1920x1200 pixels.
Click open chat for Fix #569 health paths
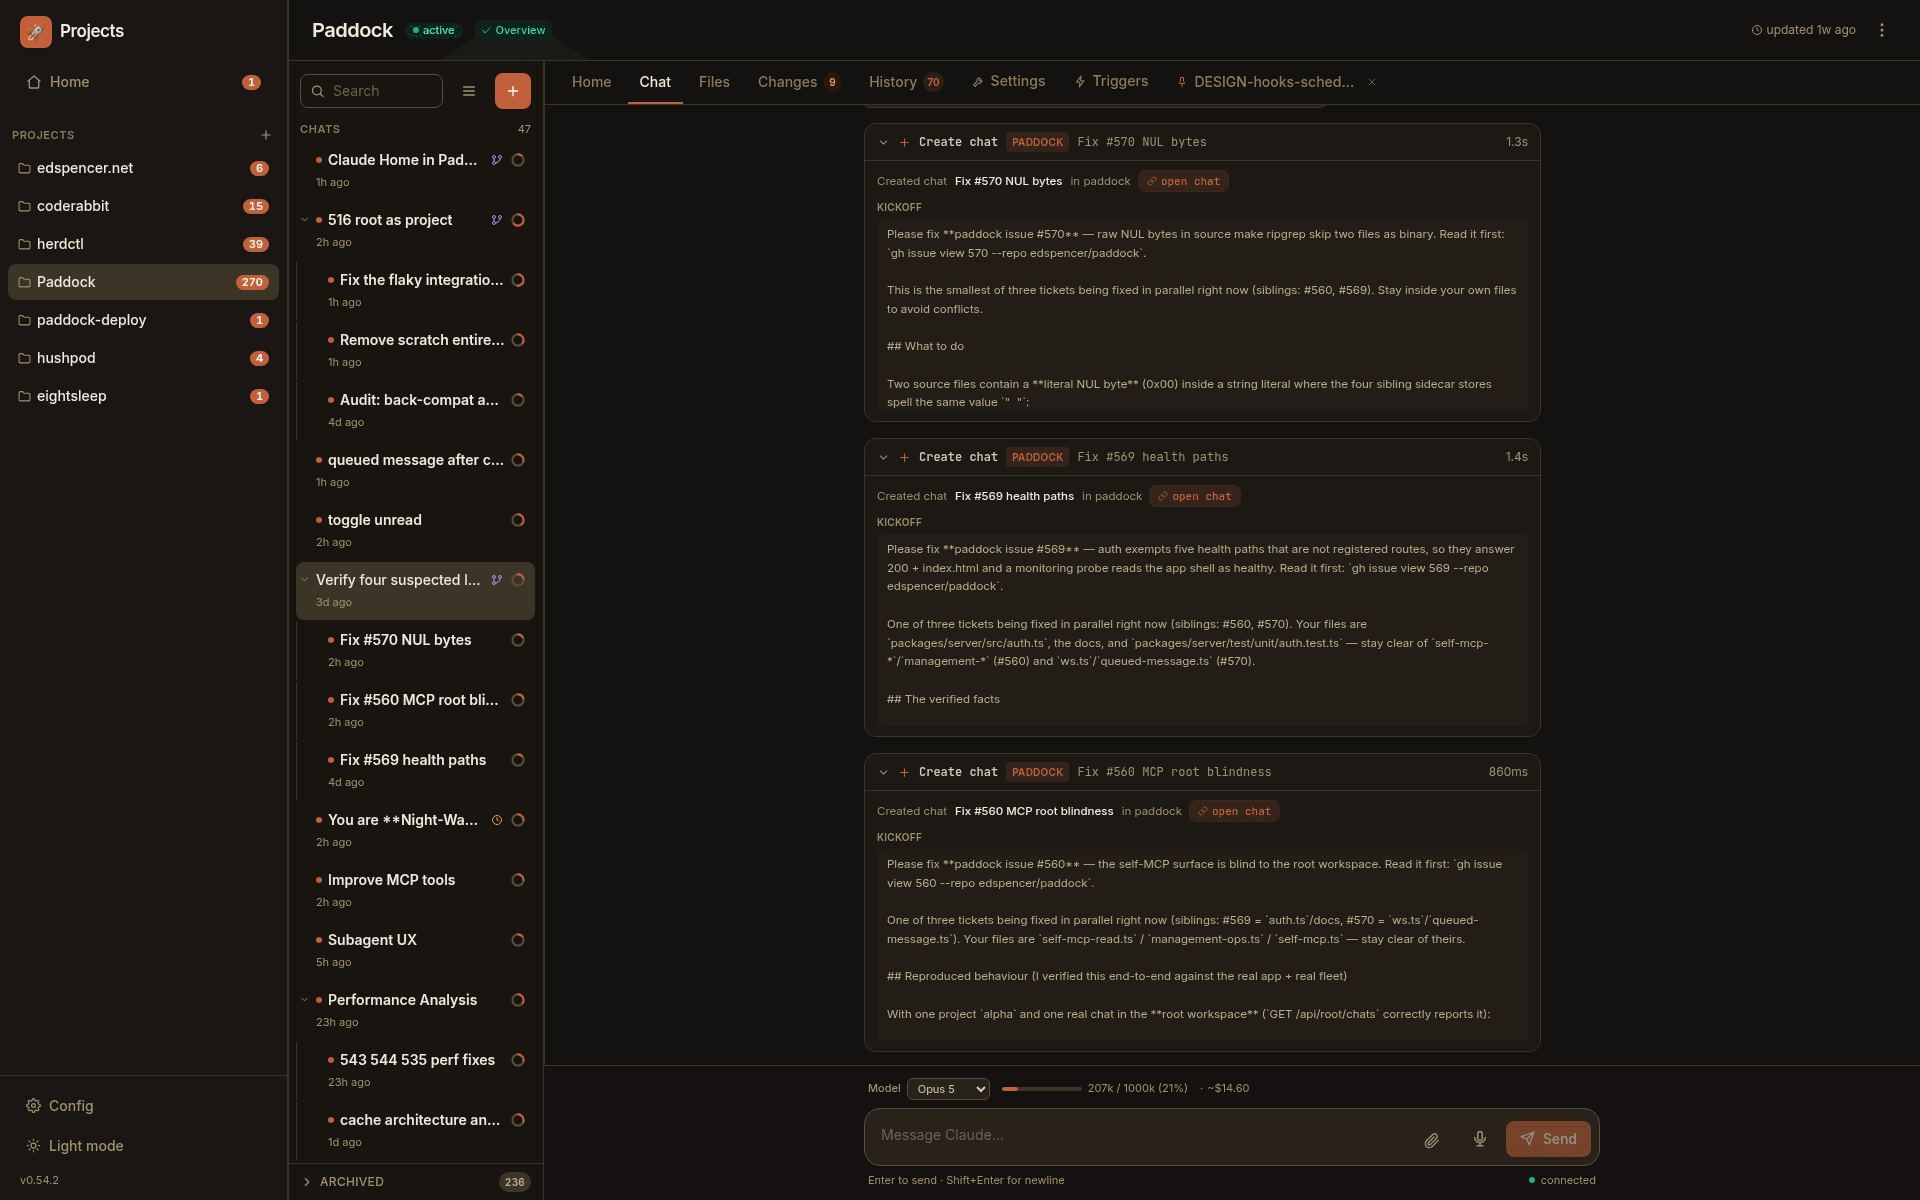coord(1195,496)
